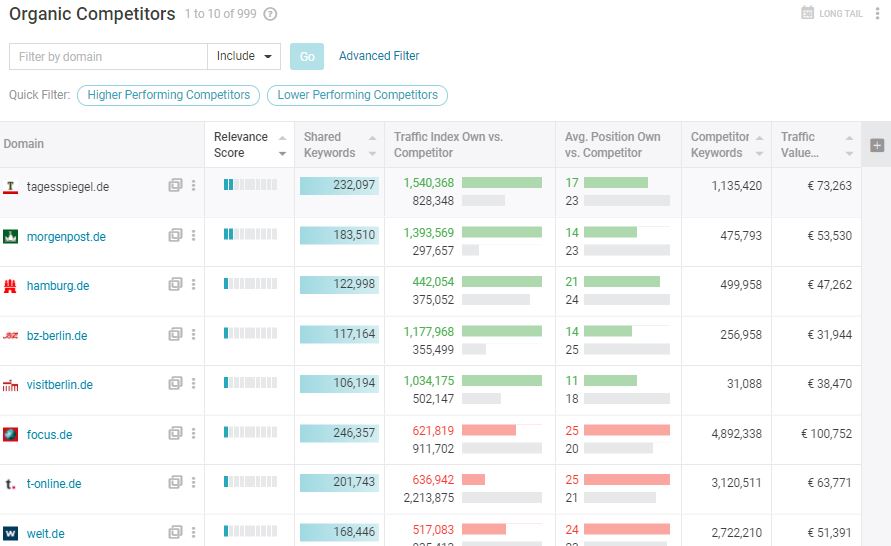Open the Include filter dropdown
The width and height of the screenshot is (891, 546).
point(244,56)
